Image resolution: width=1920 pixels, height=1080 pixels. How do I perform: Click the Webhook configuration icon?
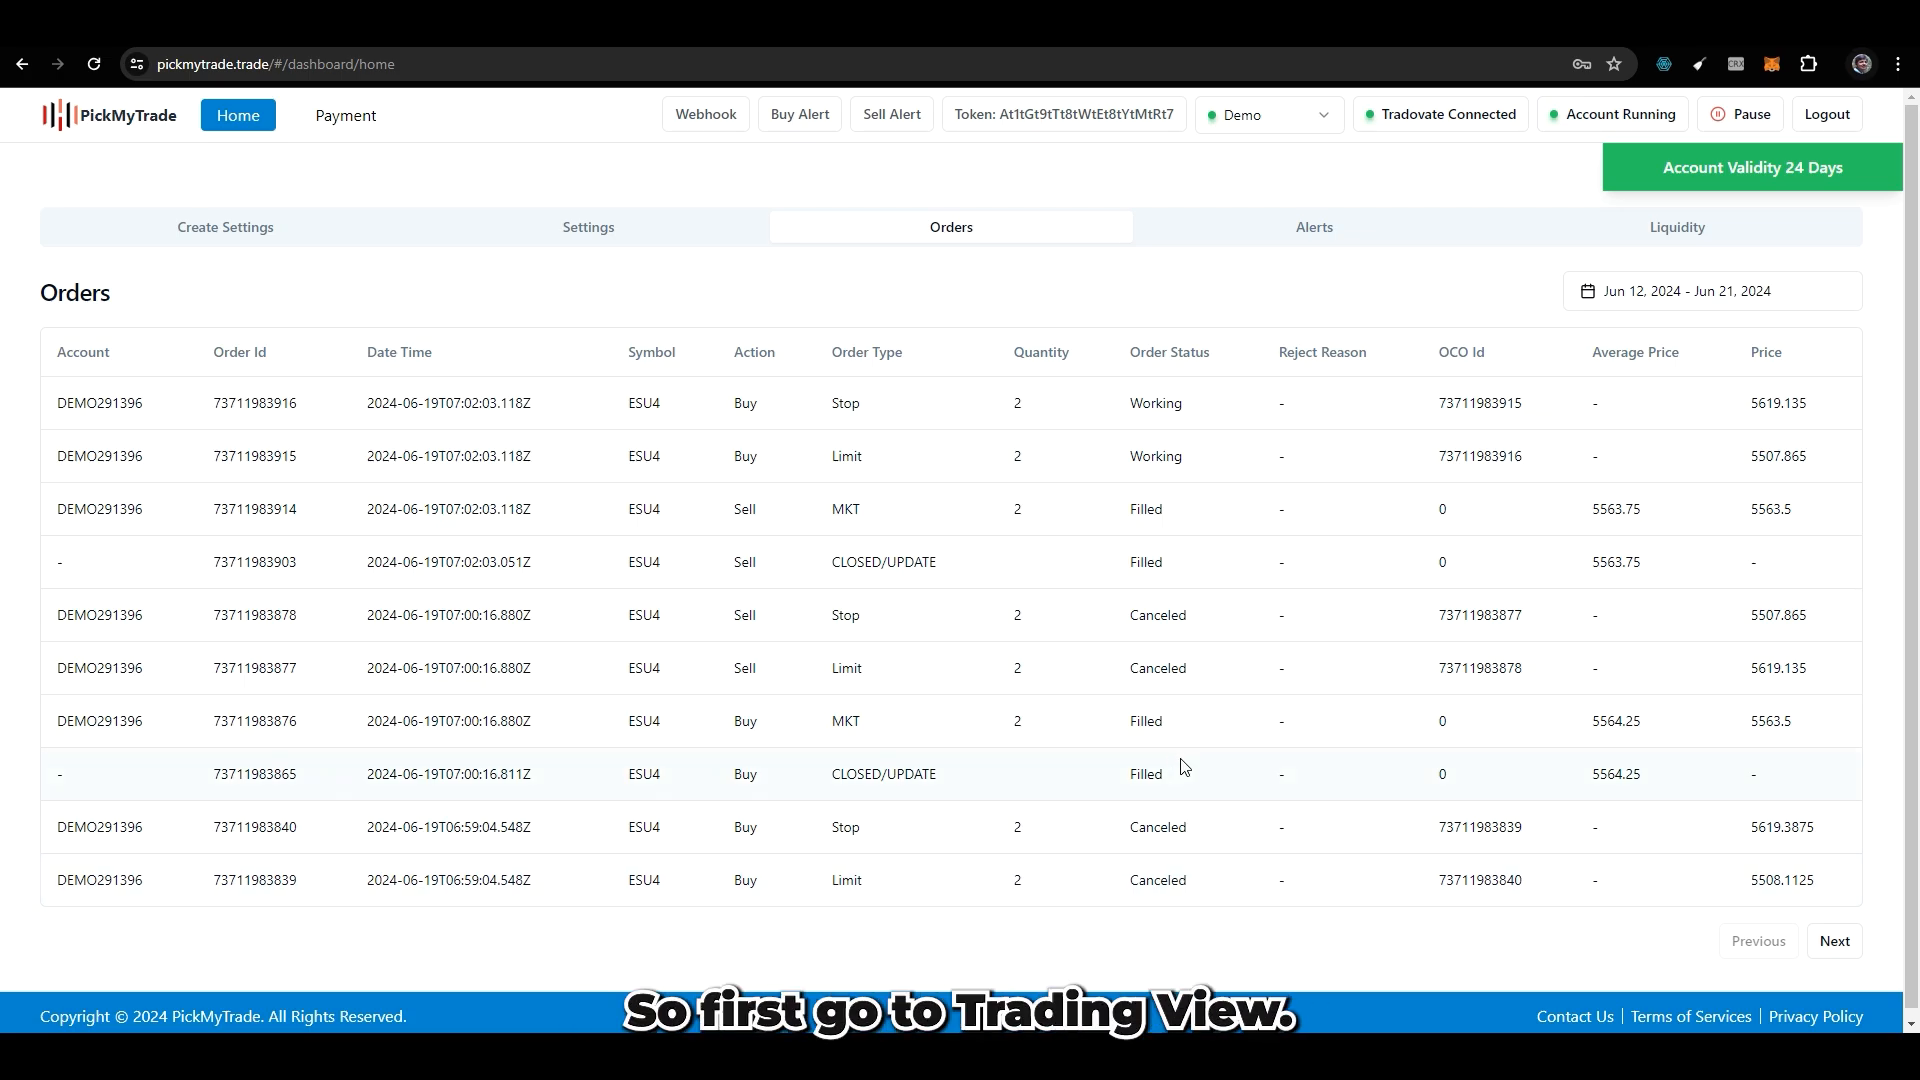coord(705,115)
